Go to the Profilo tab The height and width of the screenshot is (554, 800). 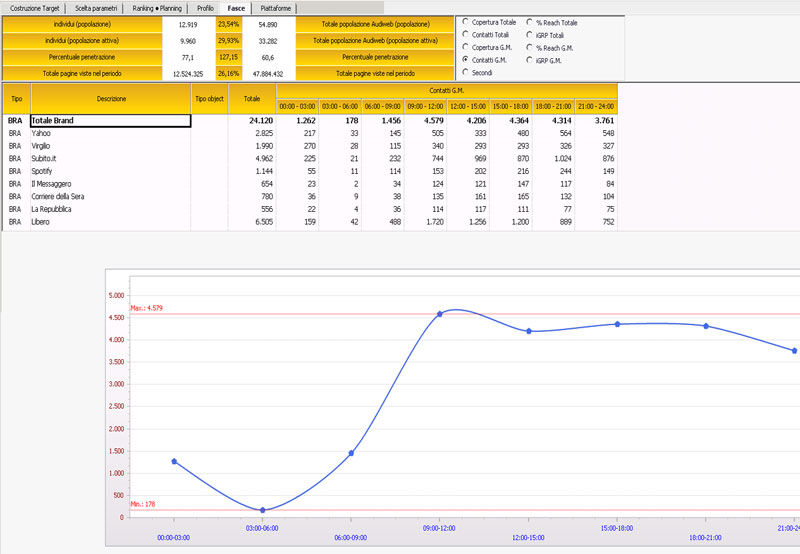coord(205,7)
